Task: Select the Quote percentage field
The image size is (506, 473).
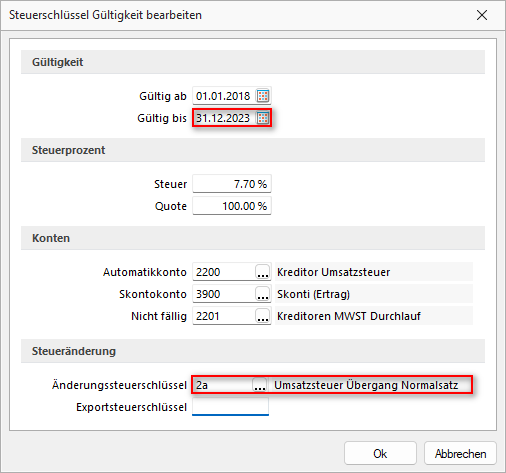Action: (232, 206)
